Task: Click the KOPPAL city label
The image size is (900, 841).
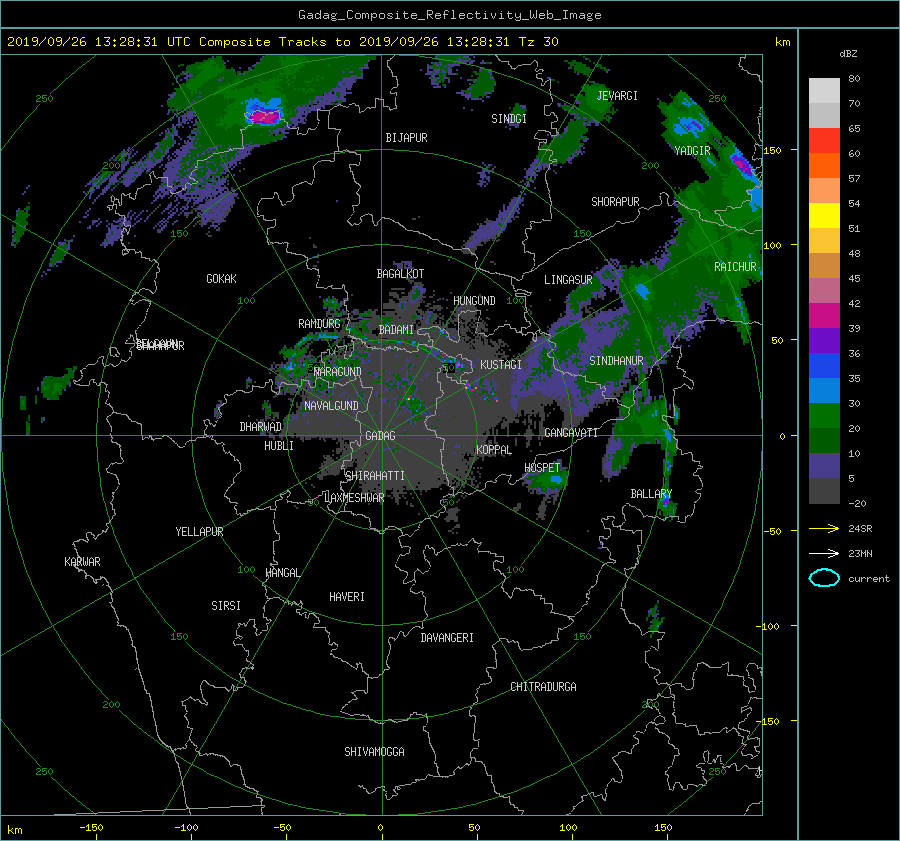Action: click(494, 450)
